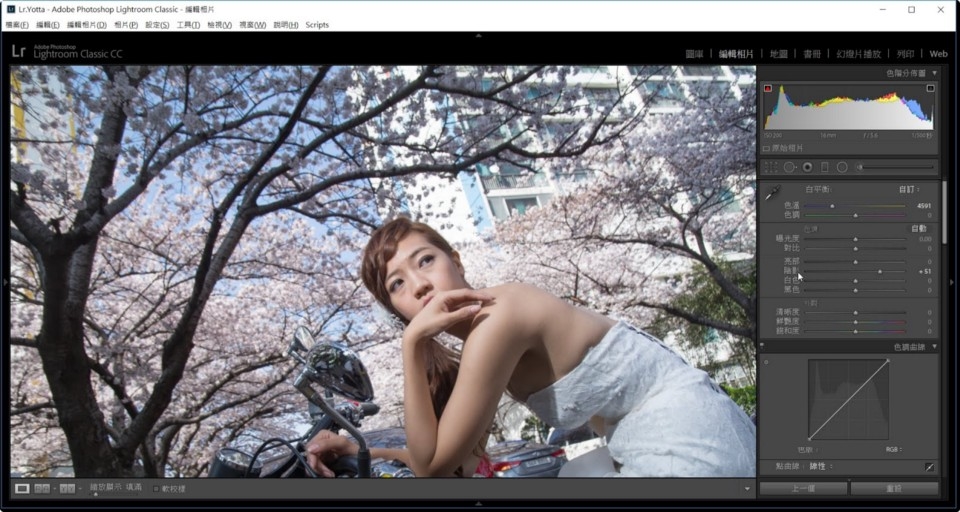This screenshot has height=512, width=960.
Task: Expand the bottom filmstrip panel
Action: 479,504
